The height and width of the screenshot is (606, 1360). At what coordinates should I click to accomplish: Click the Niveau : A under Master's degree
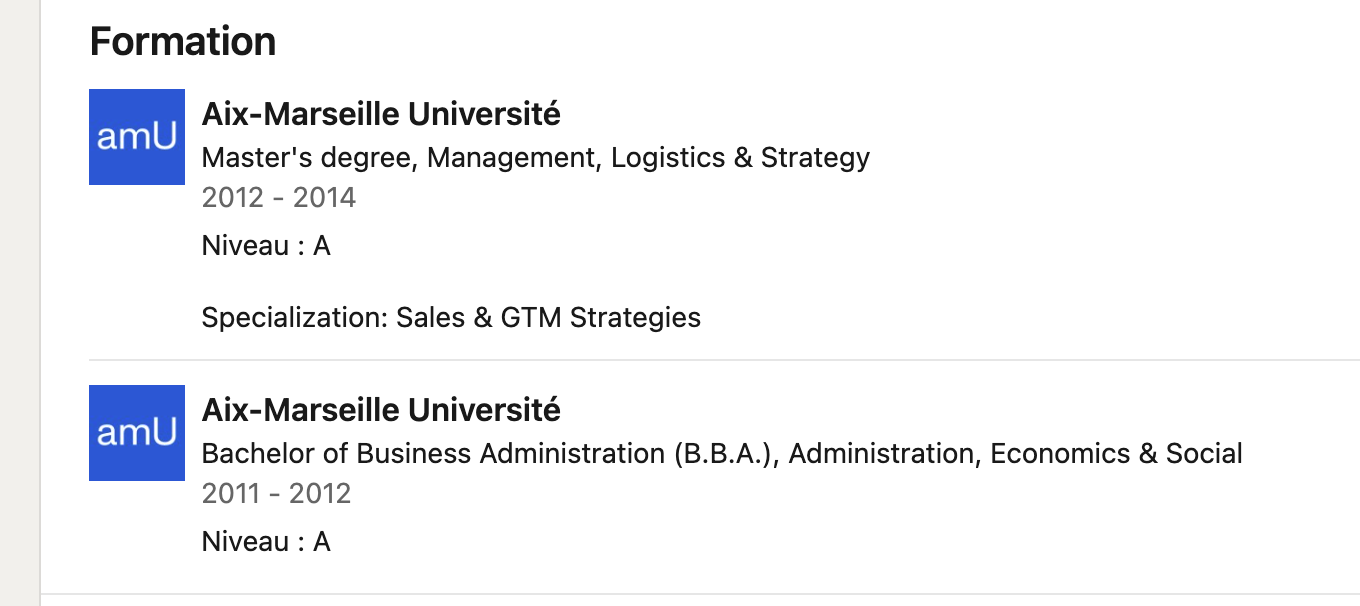(266, 246)
